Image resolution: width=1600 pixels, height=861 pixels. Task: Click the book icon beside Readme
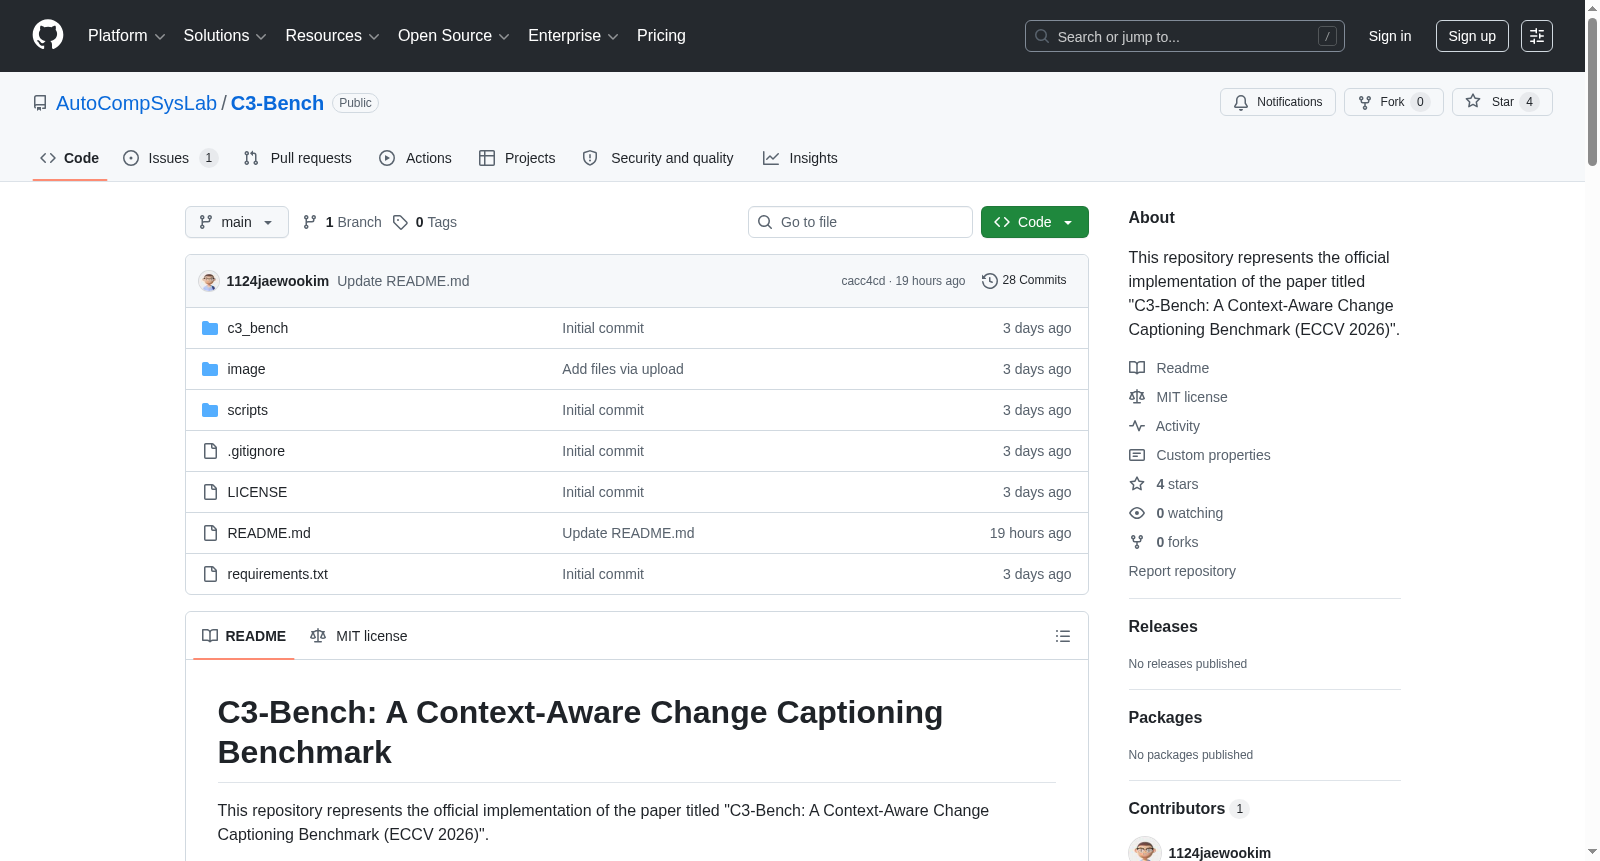click(x=1137, y=368)
